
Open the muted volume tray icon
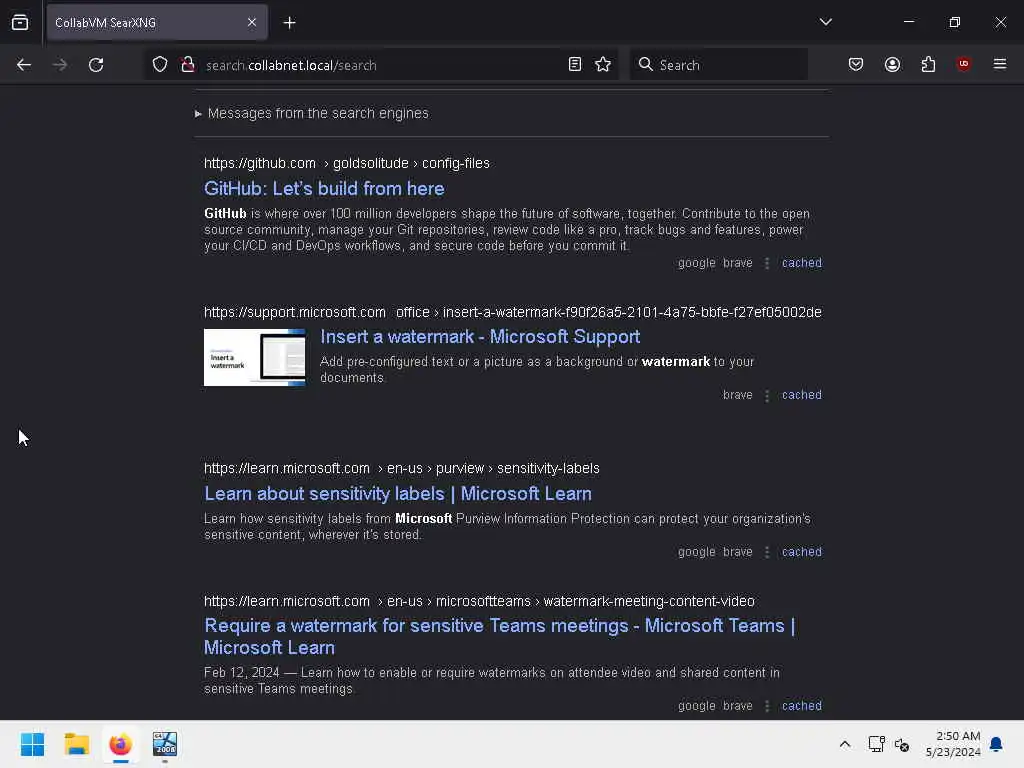tap(902, 744)
